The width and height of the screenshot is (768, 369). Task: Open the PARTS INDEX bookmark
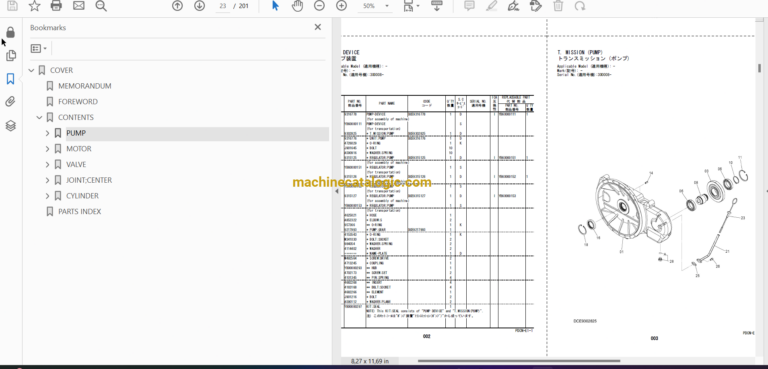[x=80, y=212]
